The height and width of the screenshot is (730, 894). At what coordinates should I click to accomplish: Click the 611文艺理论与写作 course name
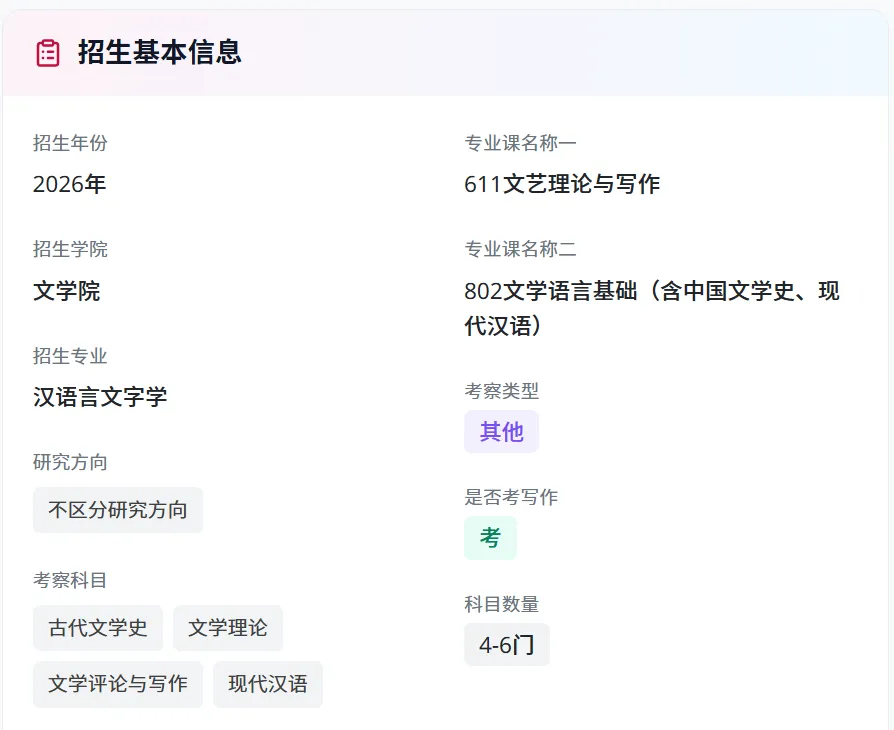[562, 184]
